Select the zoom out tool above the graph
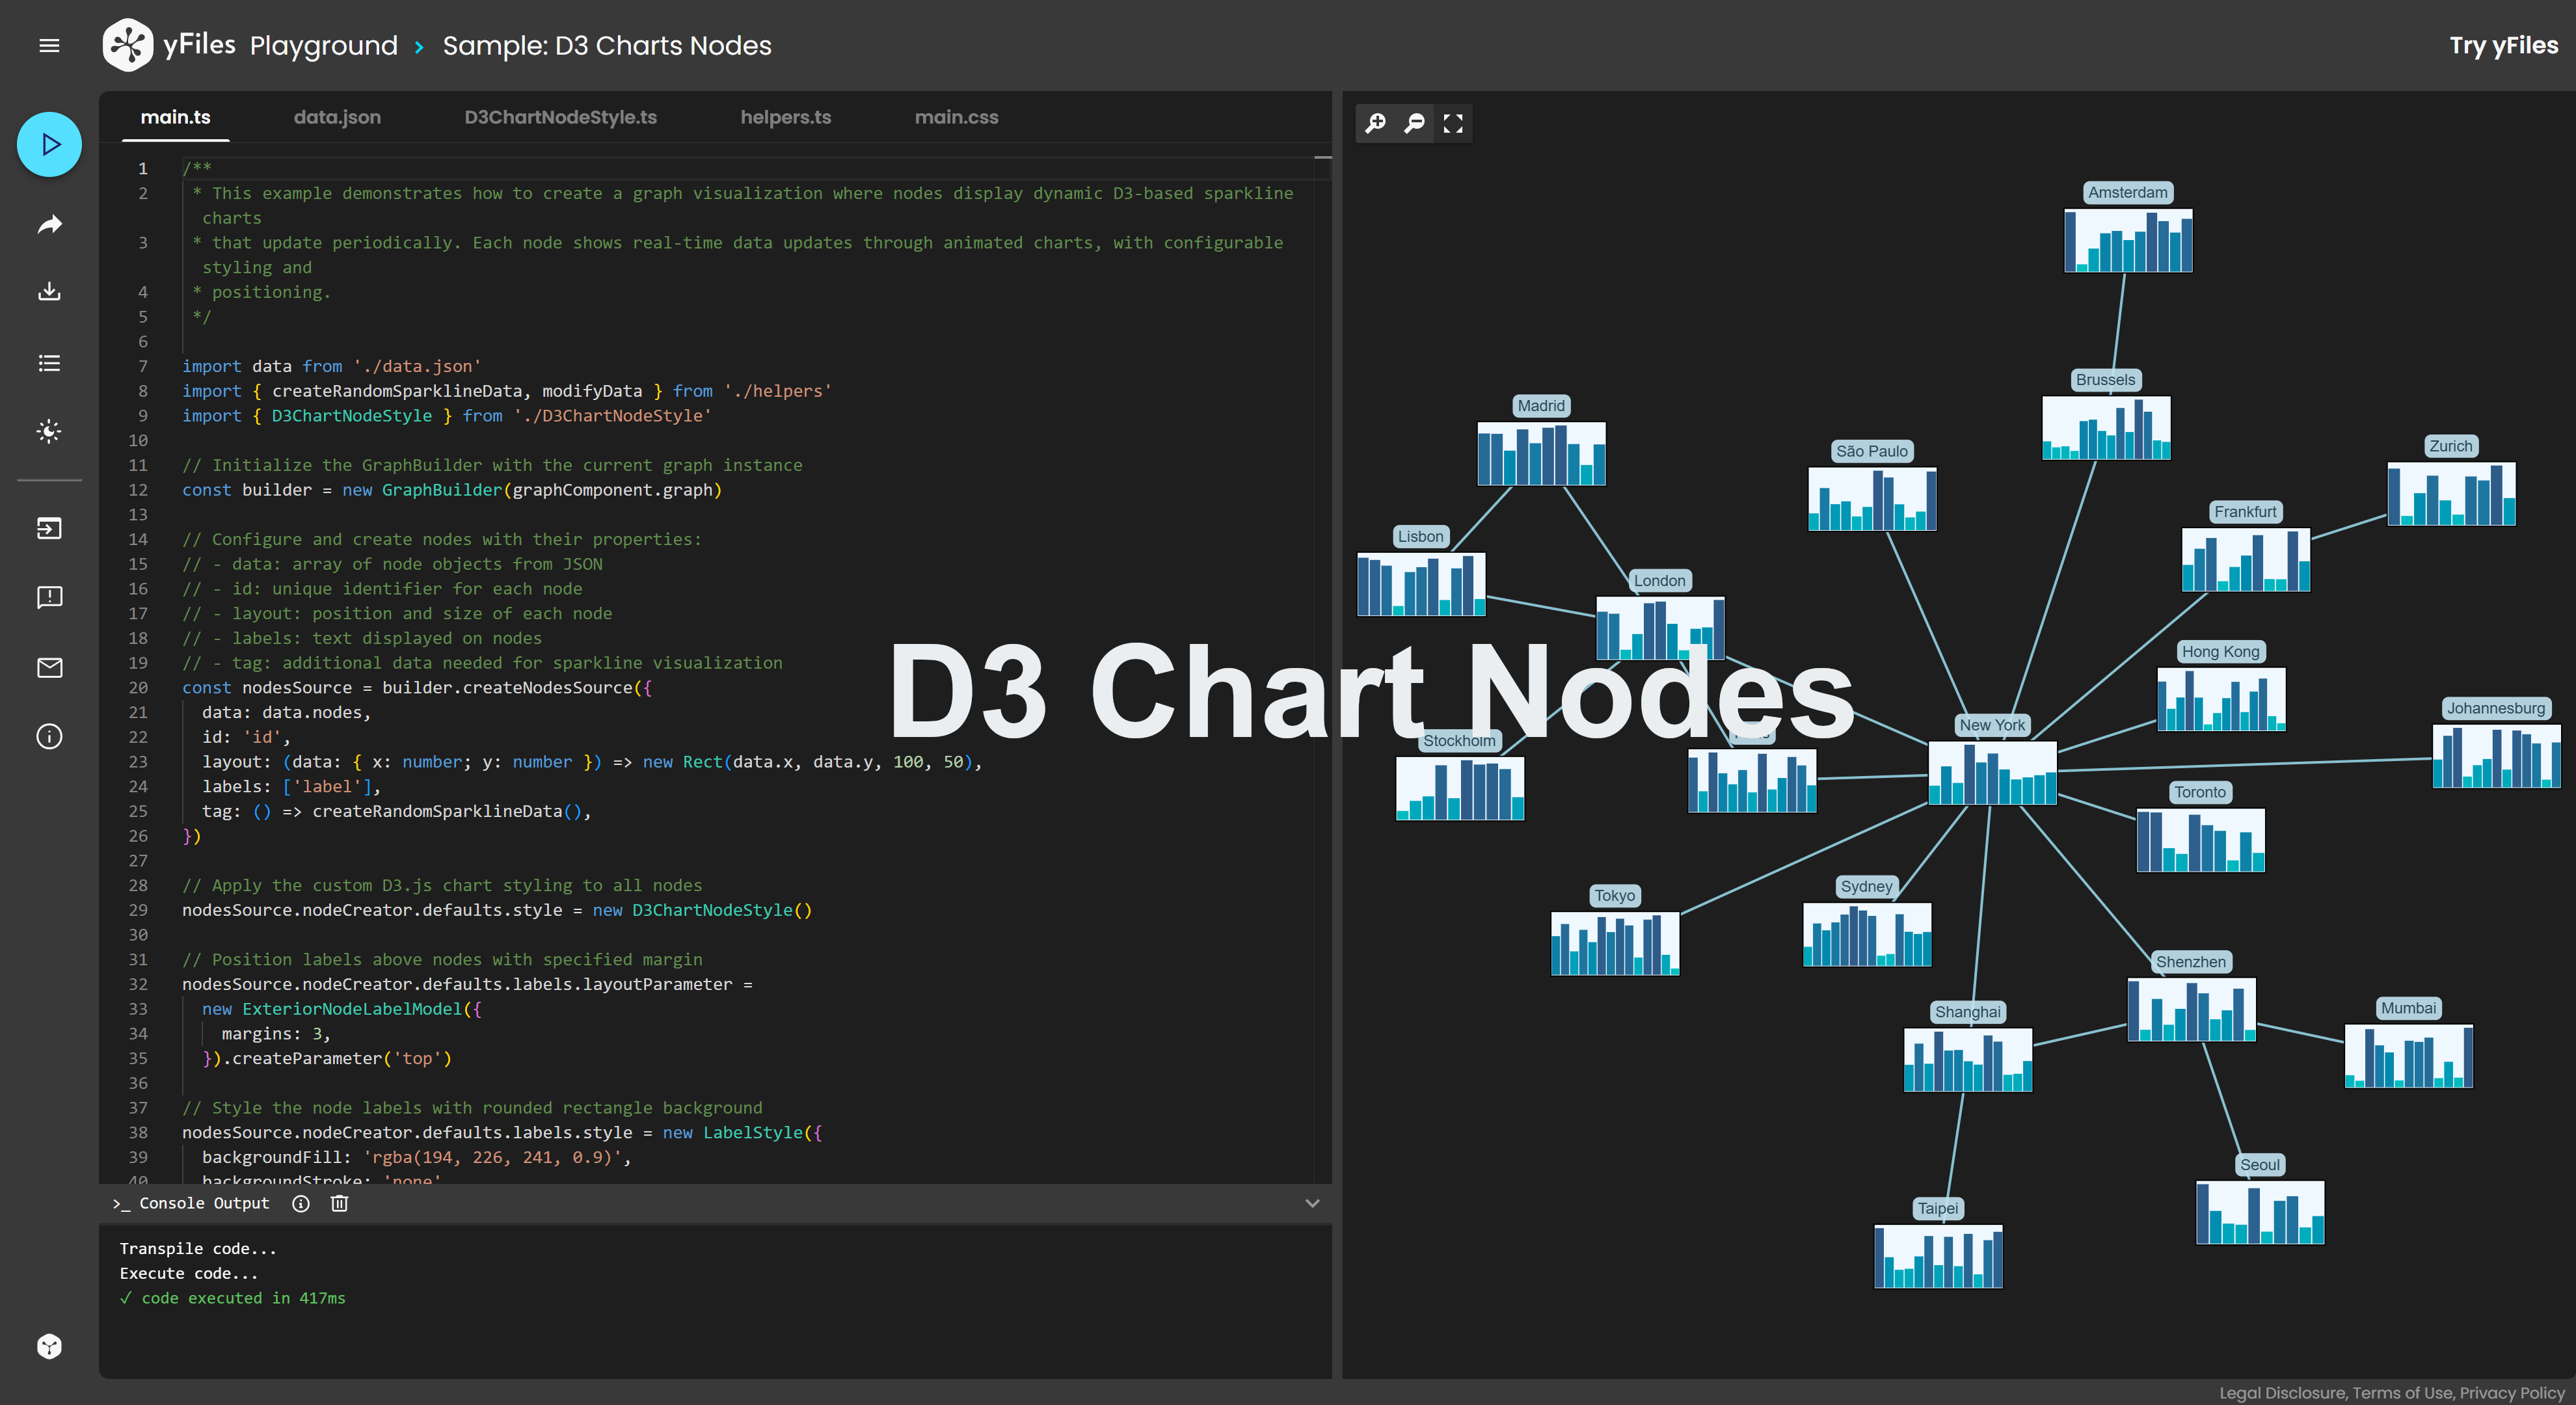This screenshot has height=1405, width=2576. pyautogui.click(x=1414, y=122)
